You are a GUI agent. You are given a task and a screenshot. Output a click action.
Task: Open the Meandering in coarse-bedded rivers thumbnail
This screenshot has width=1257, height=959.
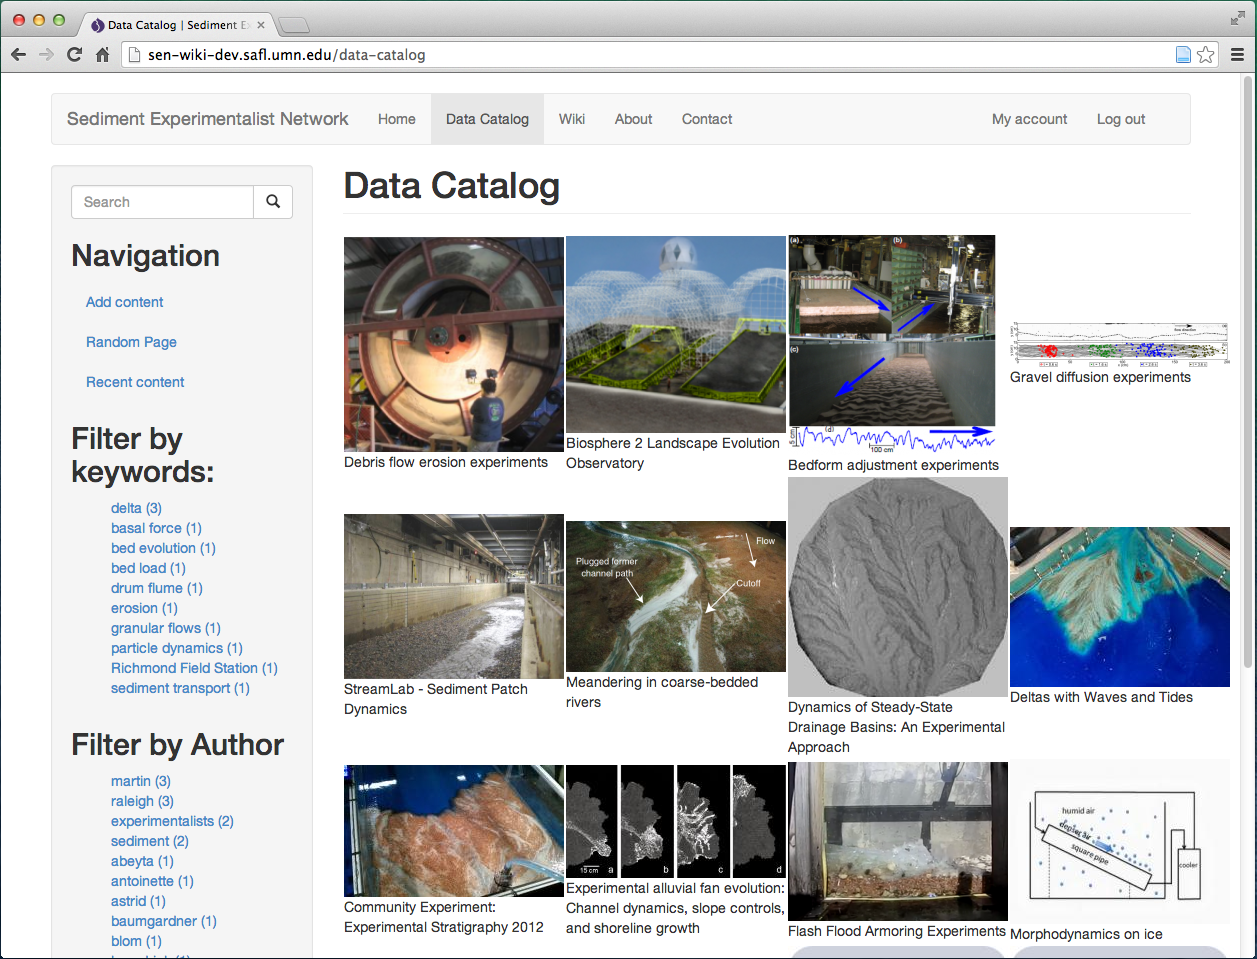click(676, 596)
